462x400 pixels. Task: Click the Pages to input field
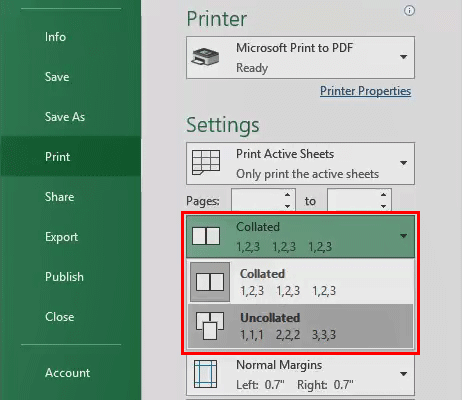click(353, 200)
